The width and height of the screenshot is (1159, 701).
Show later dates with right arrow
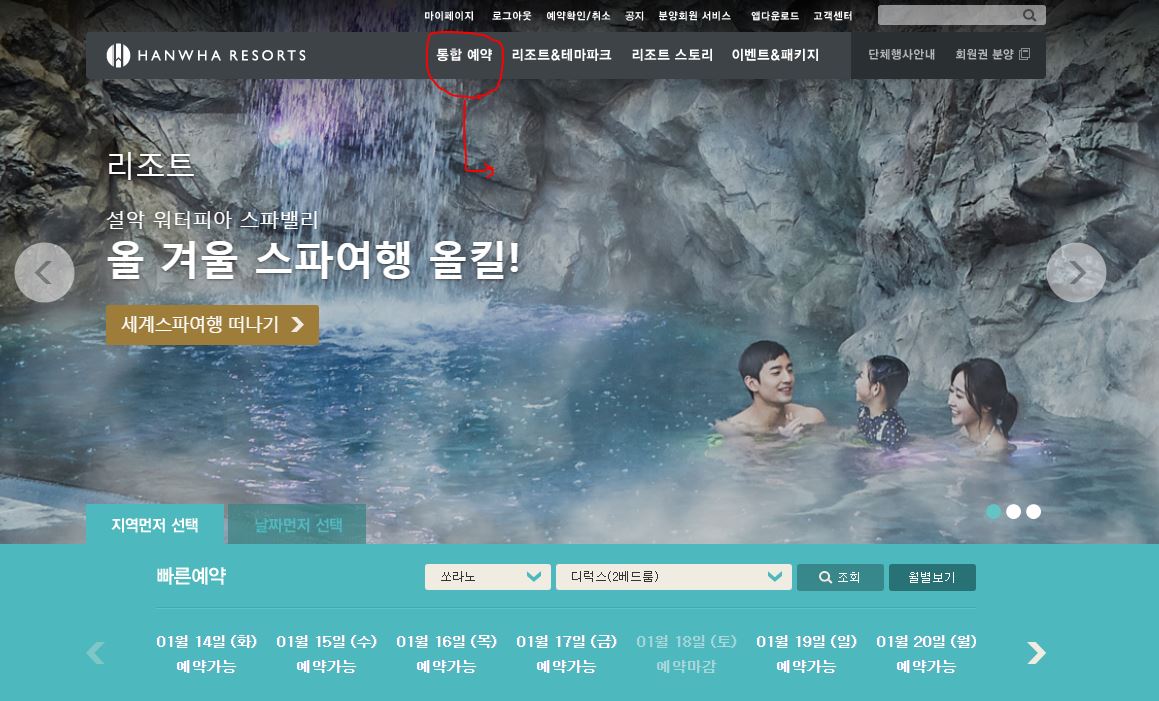1037,653
